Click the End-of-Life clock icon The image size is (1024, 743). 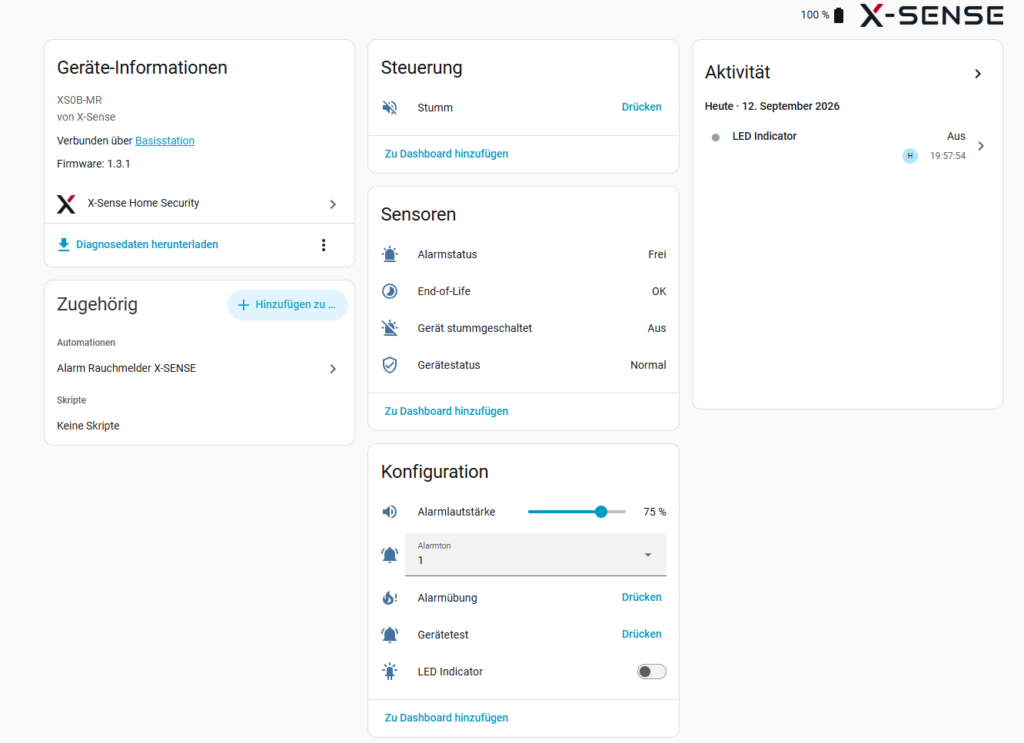pos(390,291)
